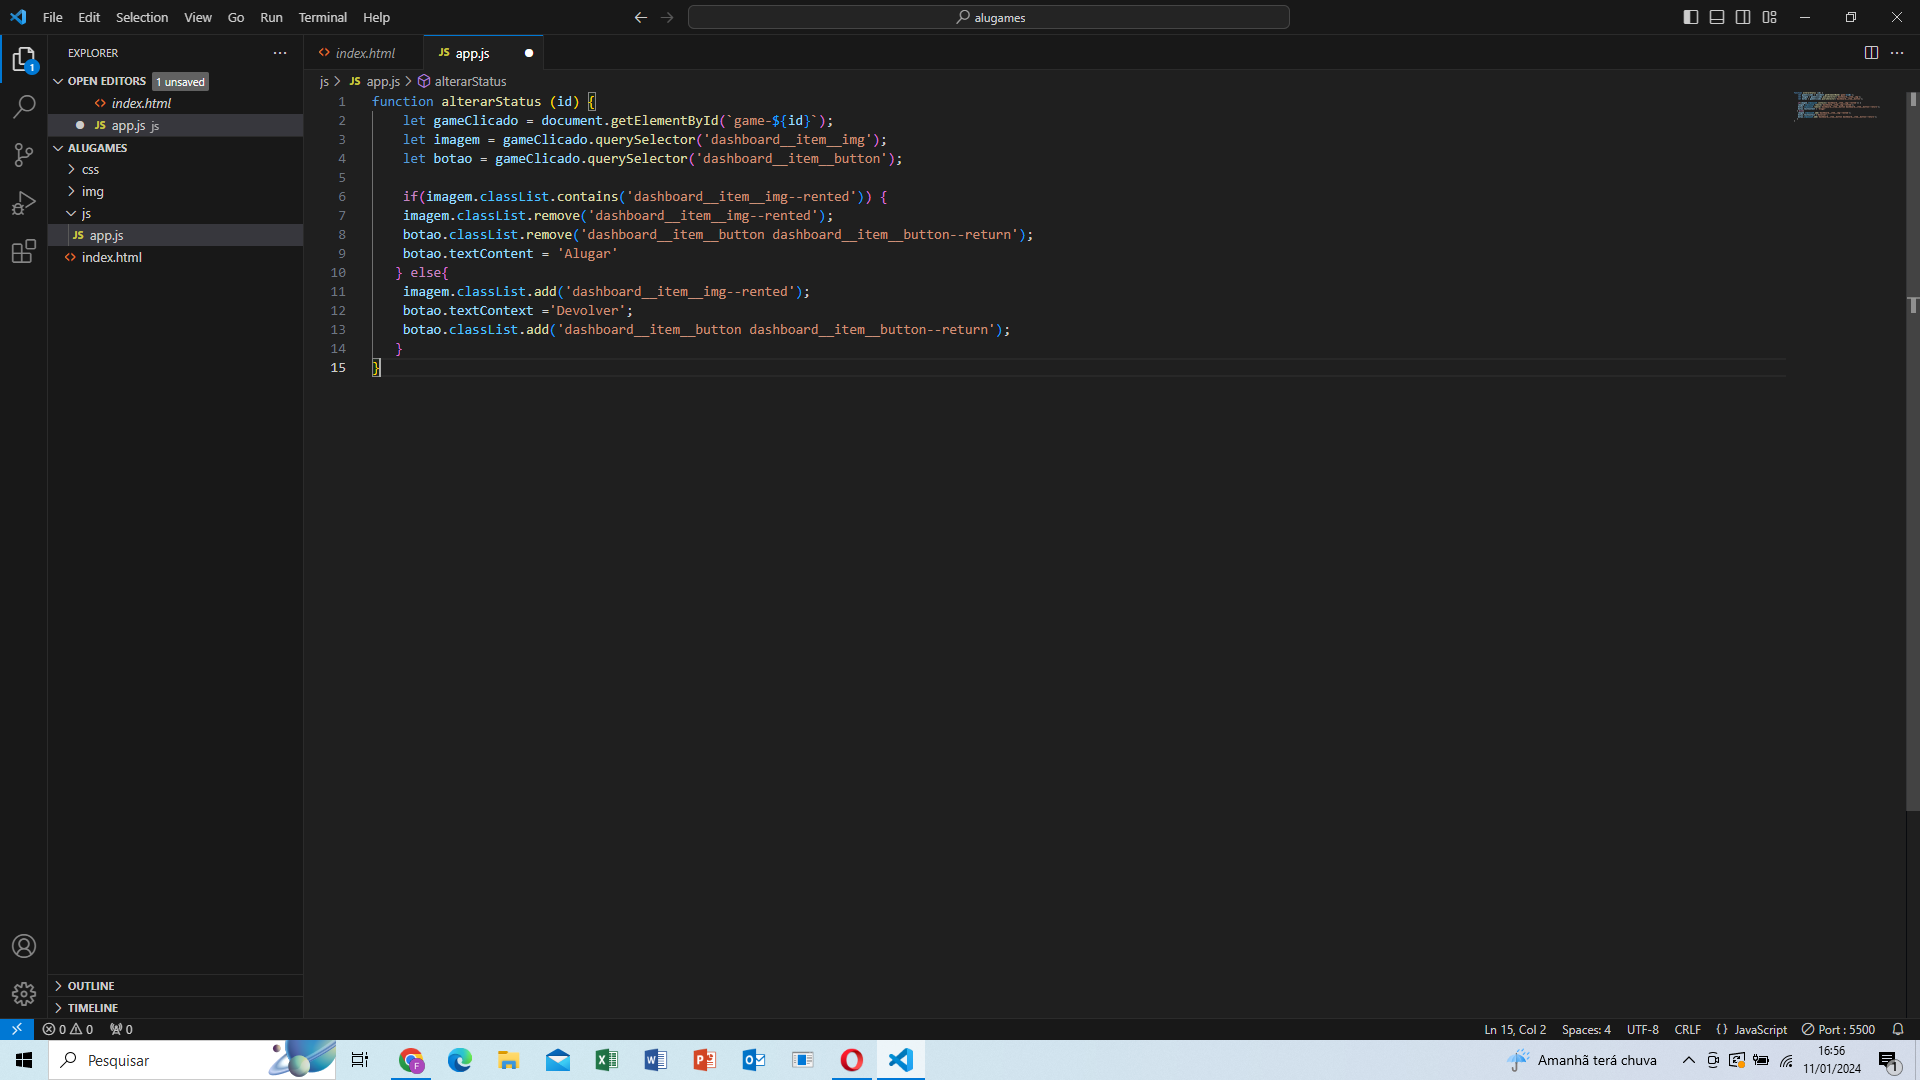Viewport: 1920px width, 1080px height.
Task: Open the Search view in activity bar
Action: [x=24, y=106]
